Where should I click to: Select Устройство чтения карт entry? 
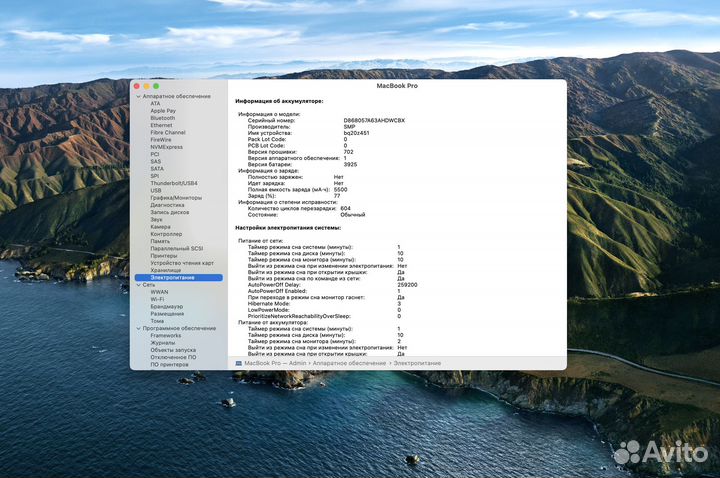(182, 263)
